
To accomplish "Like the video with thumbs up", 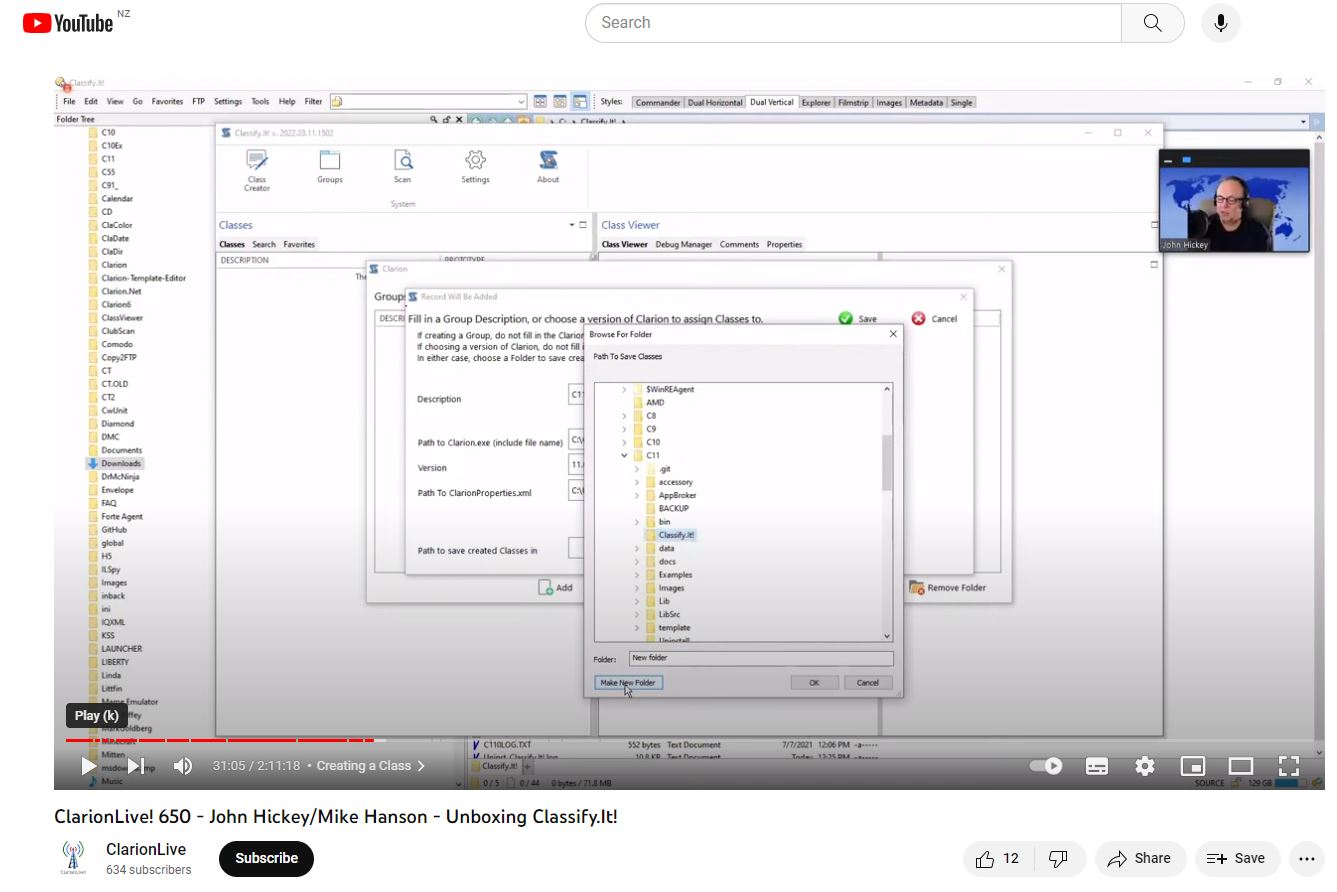I will (998, 858).
